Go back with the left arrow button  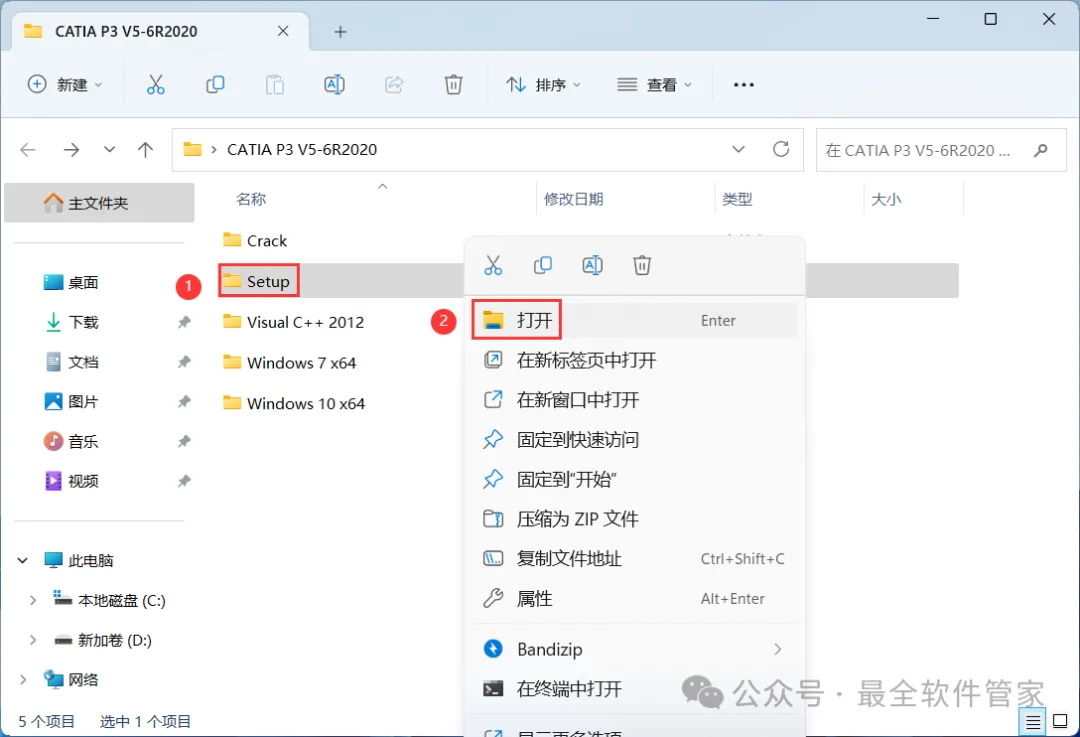point(28,149)
